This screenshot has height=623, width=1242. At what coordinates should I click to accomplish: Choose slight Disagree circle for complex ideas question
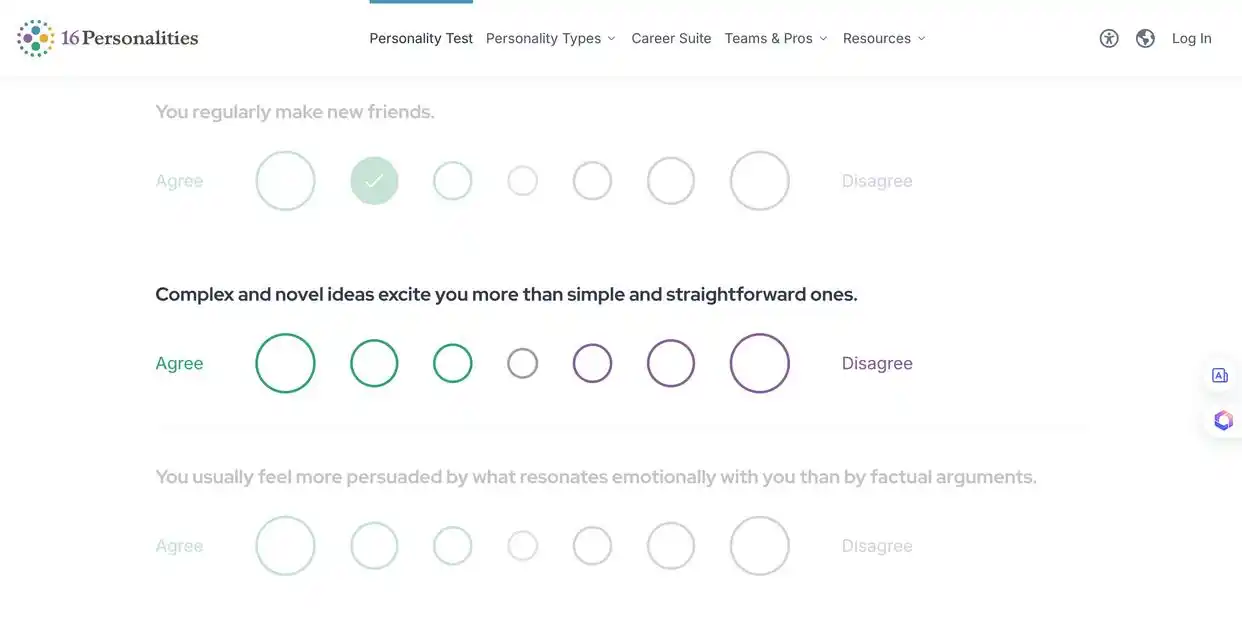click(x=592, y=363)
